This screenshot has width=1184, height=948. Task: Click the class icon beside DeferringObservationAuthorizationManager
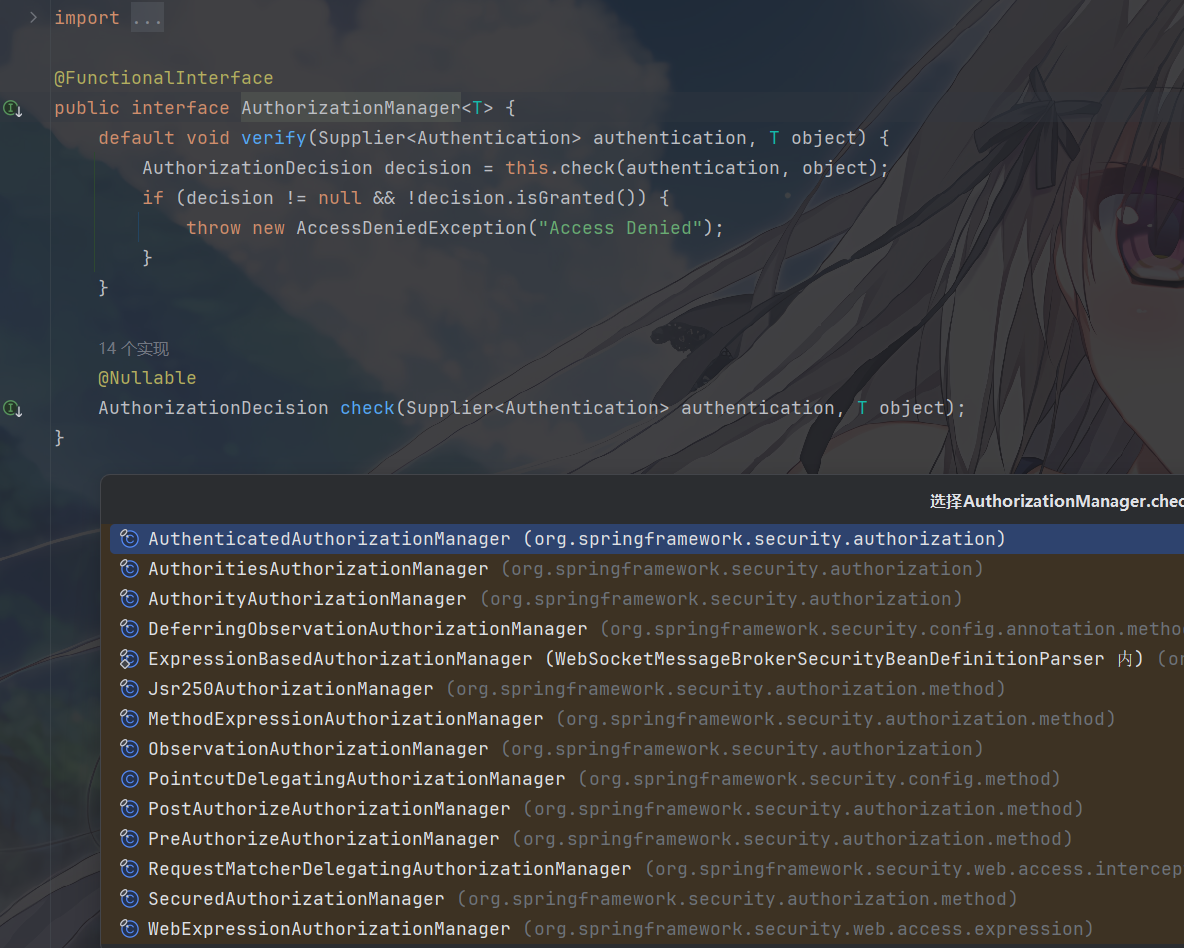pyautogui.click(x=129, y=629)
